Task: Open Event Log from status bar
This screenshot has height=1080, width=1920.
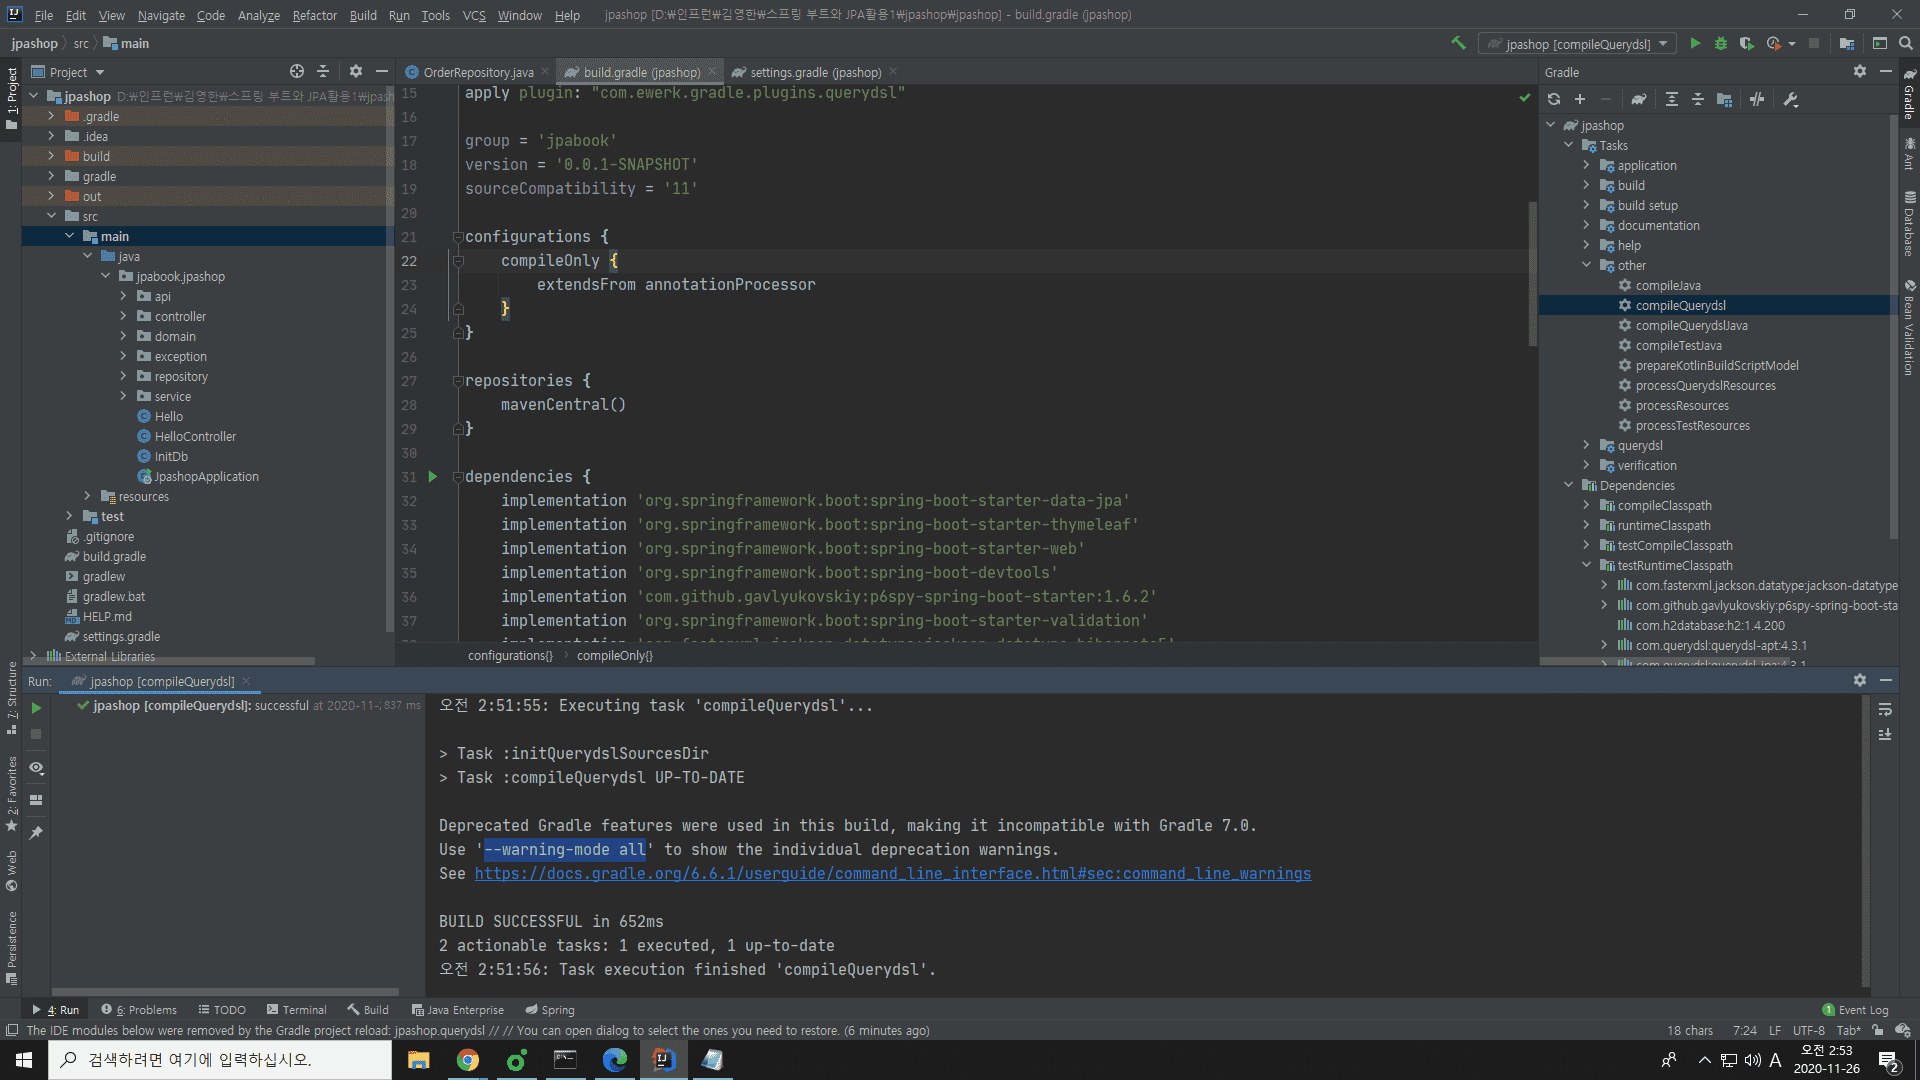Action: 1856,1009
